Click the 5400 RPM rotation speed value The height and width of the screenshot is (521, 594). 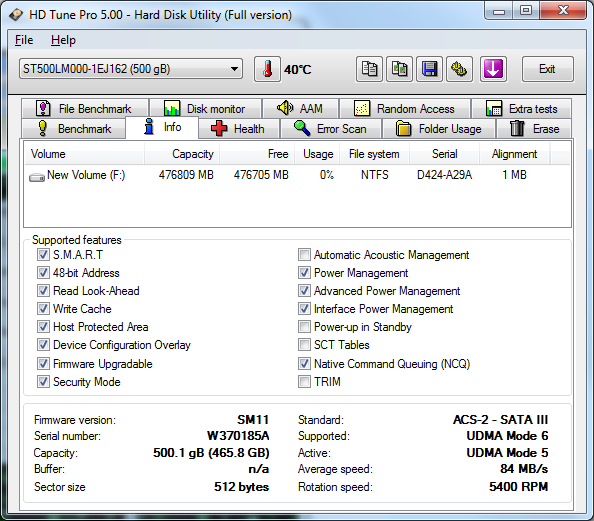click(519, 487)
